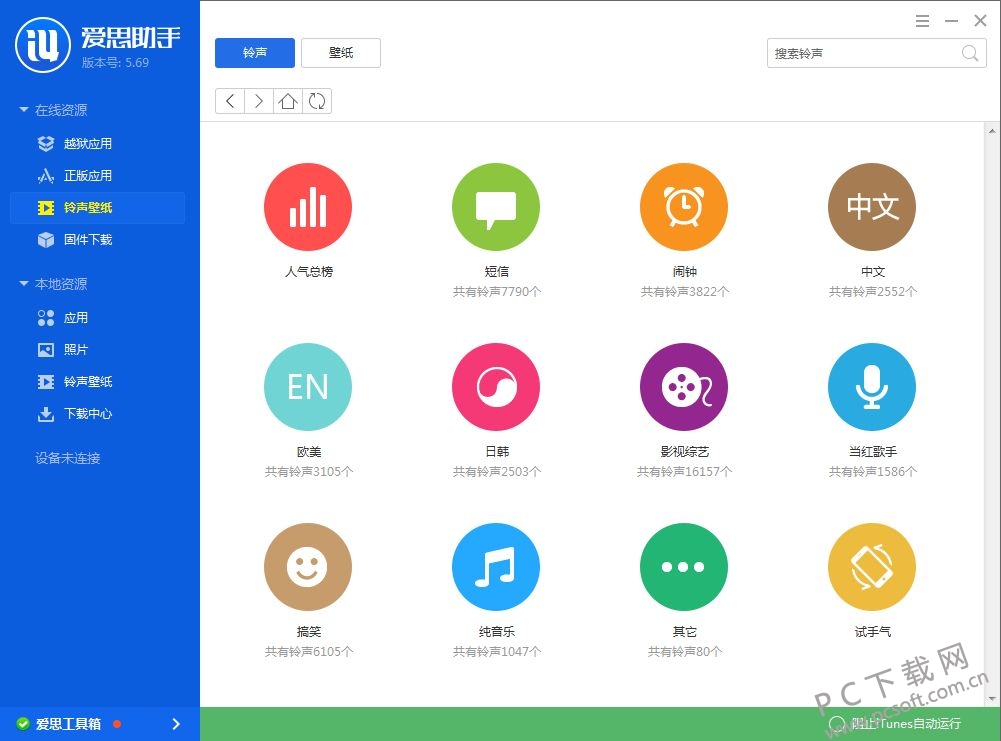Open the 人气总榜 ringtone category
Screen dimensions: 1001x741
click(307, 207)
